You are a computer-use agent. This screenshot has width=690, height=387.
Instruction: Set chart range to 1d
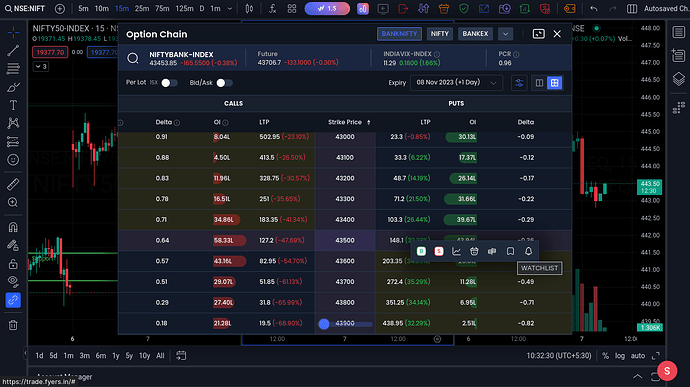(39, 356)
